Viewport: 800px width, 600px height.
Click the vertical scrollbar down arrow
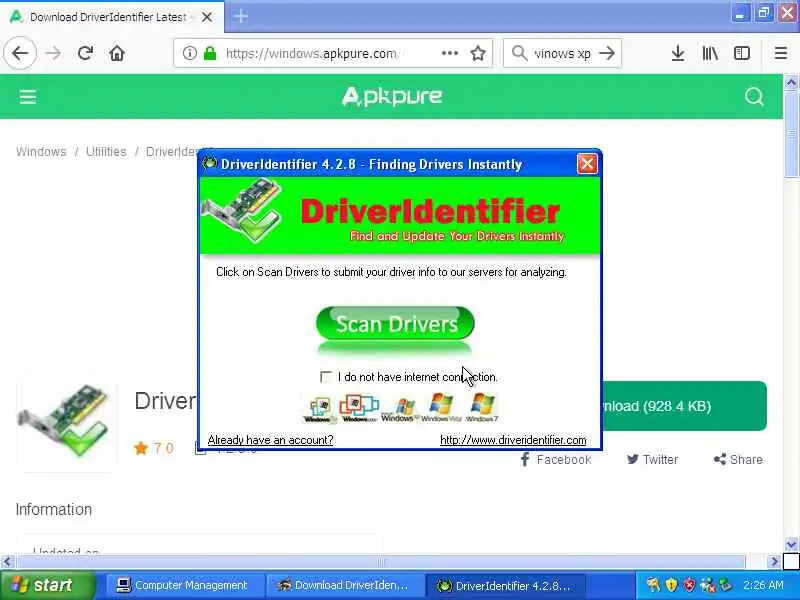point(791,544)
